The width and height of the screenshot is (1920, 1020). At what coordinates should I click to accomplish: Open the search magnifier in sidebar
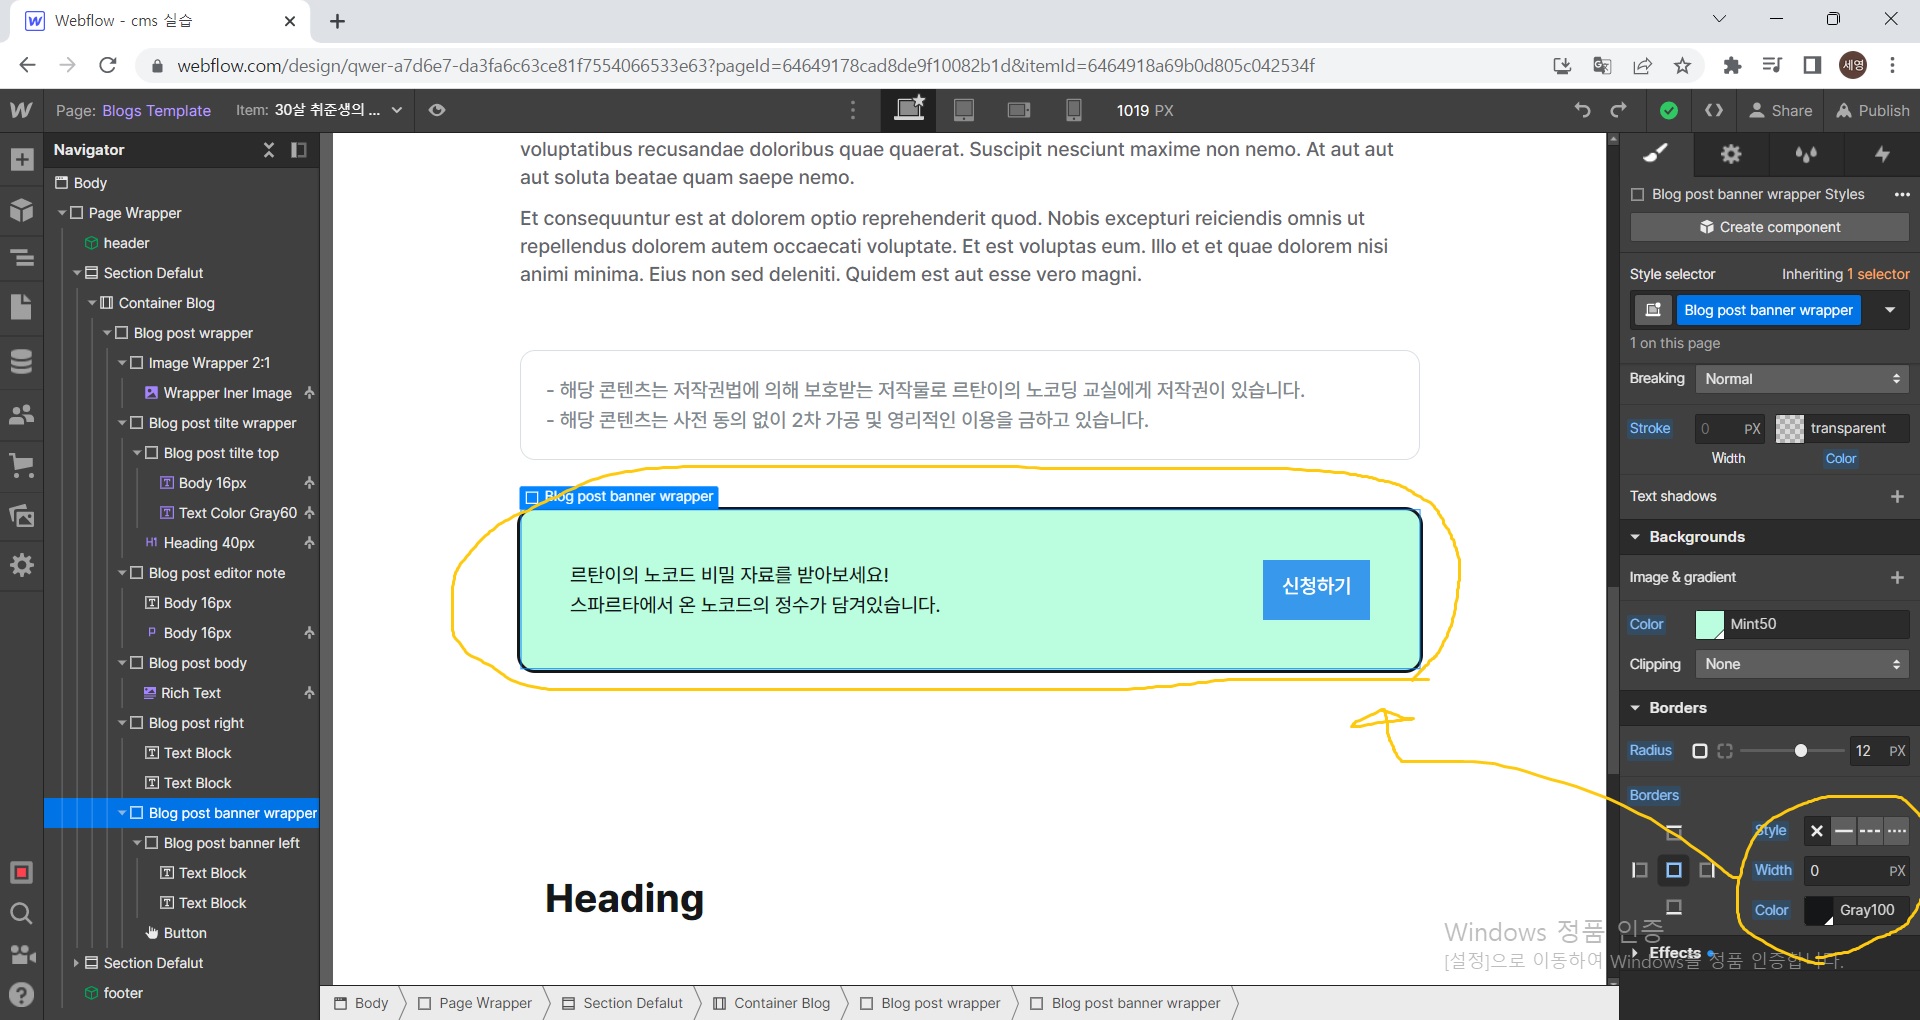click(21, 913)
